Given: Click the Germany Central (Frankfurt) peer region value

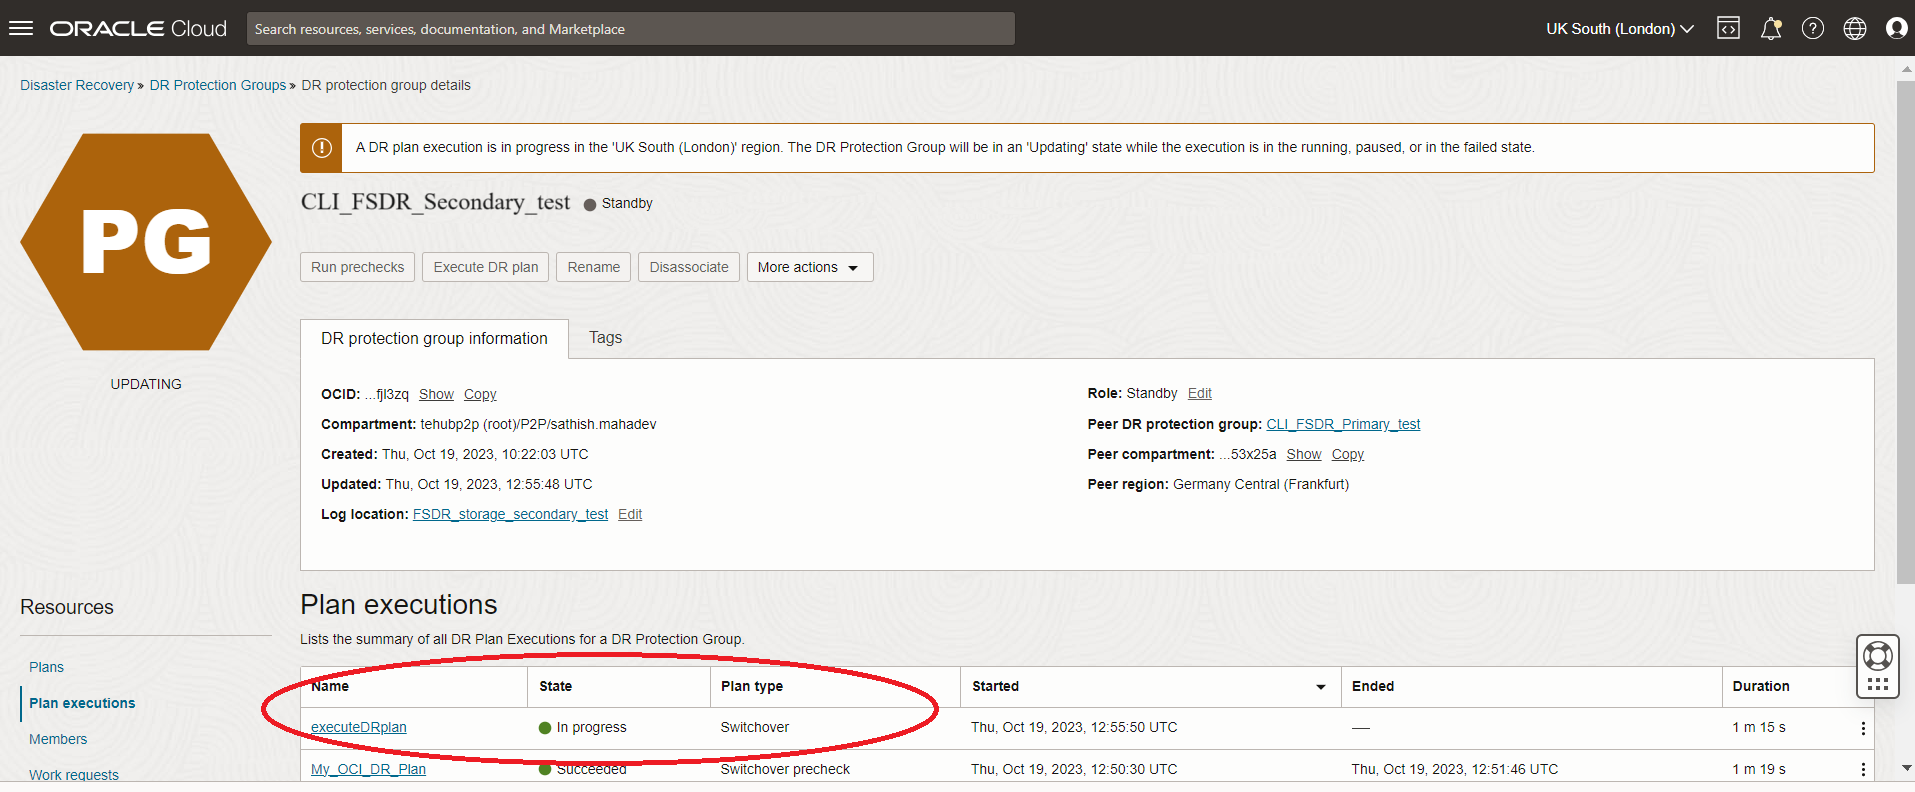Looking at the screenshot, I should click(1261, 484).
